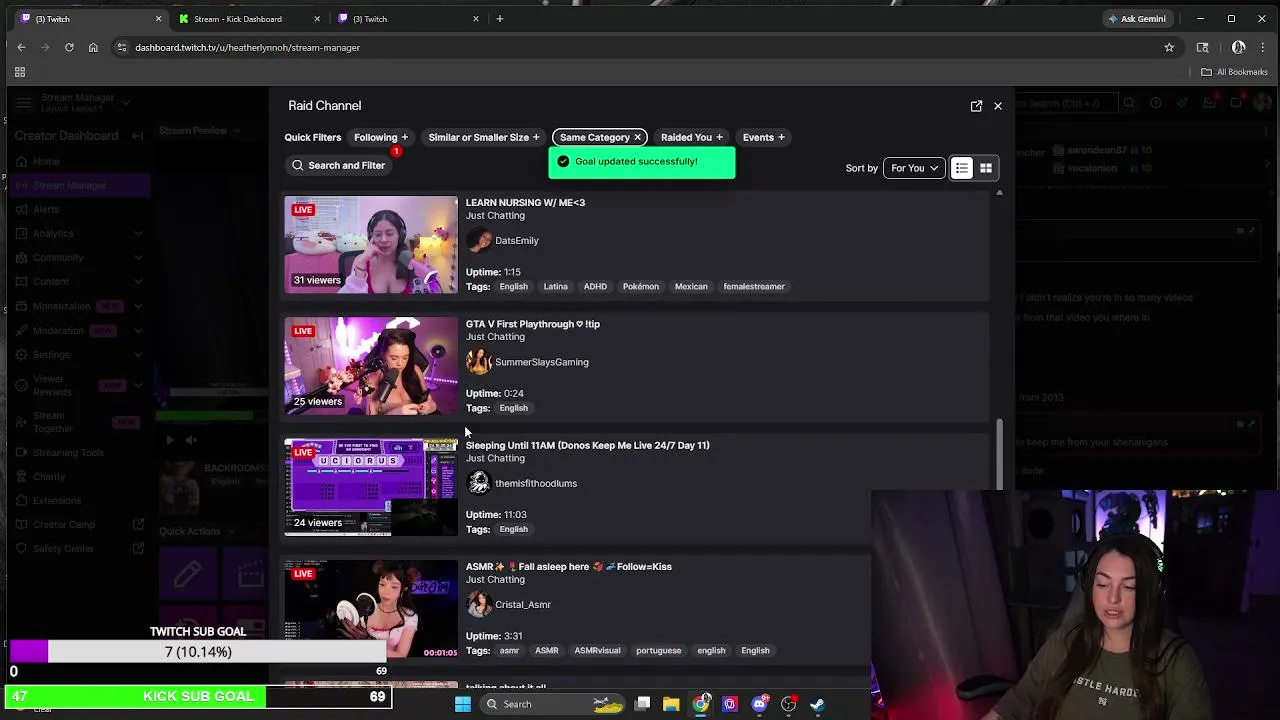Select DatsEmily stream thumbnail

pyautogui.click(x=371, y=245)
